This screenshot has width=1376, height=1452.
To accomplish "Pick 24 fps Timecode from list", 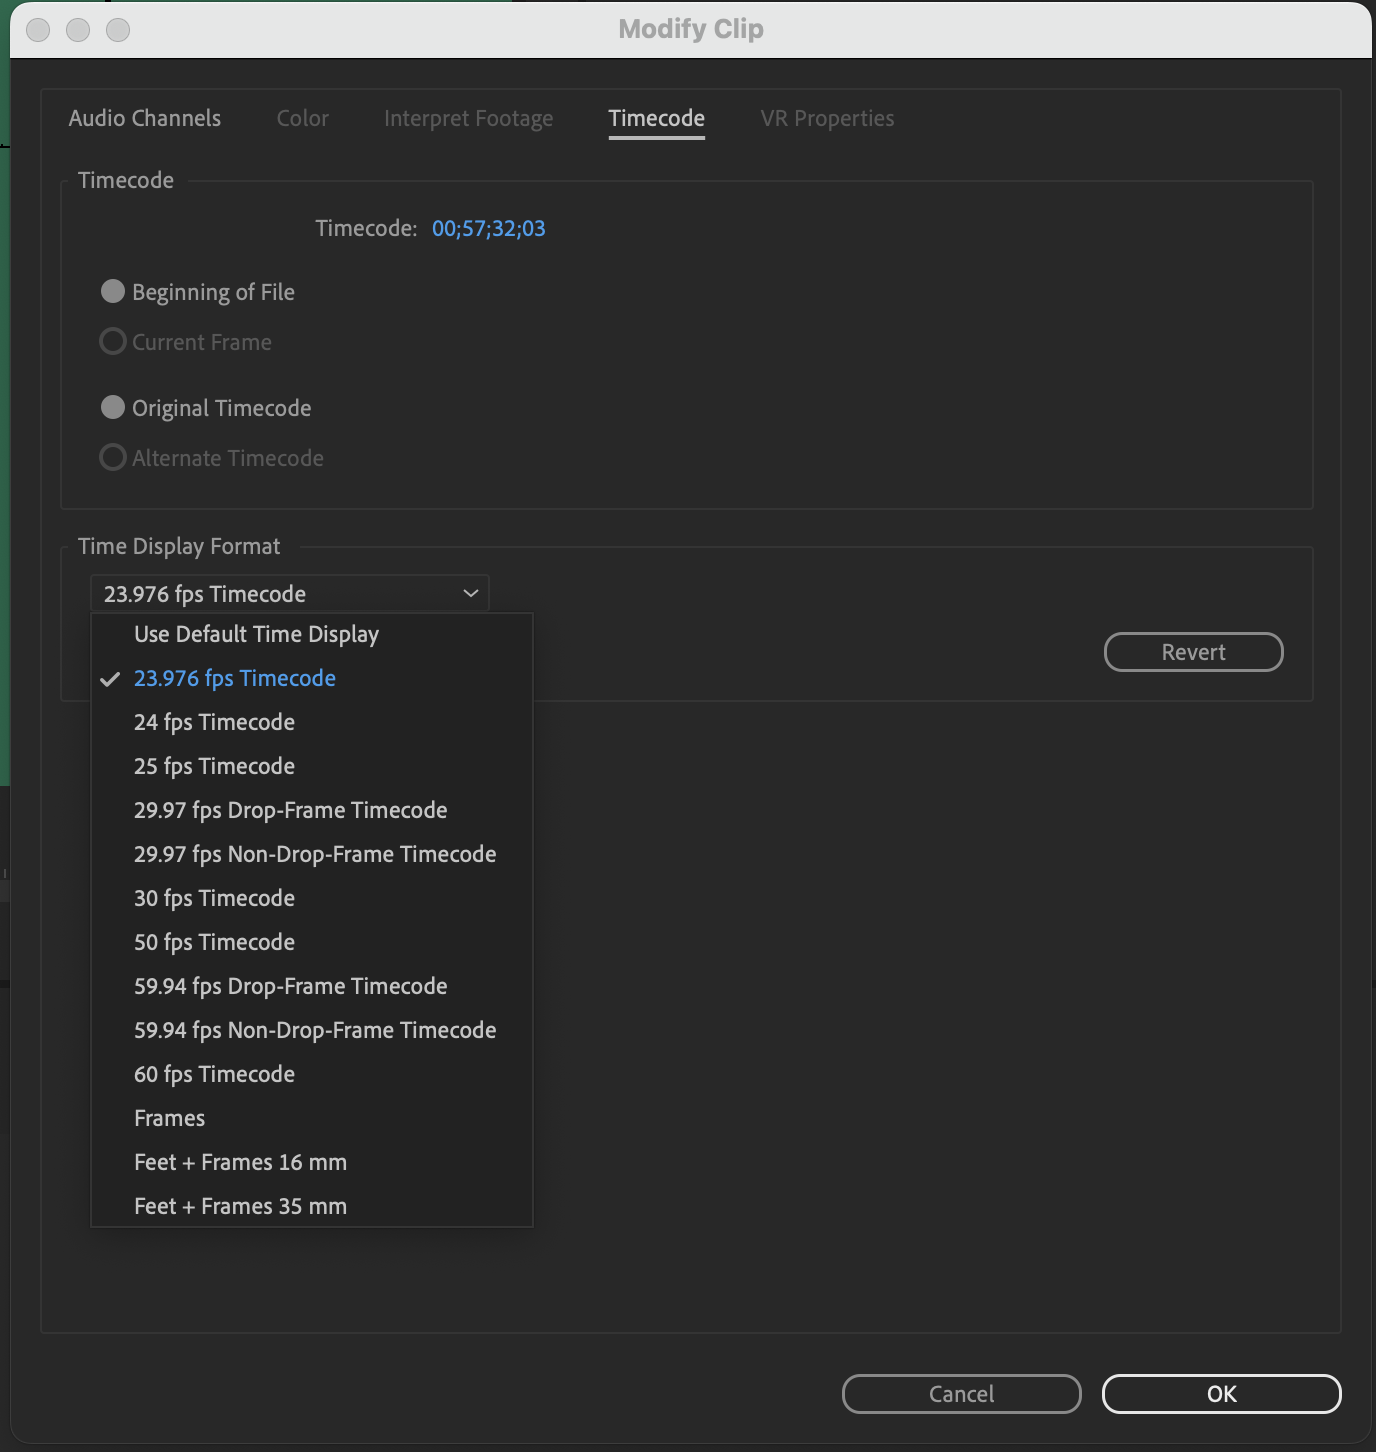I will tap(214, 722).
